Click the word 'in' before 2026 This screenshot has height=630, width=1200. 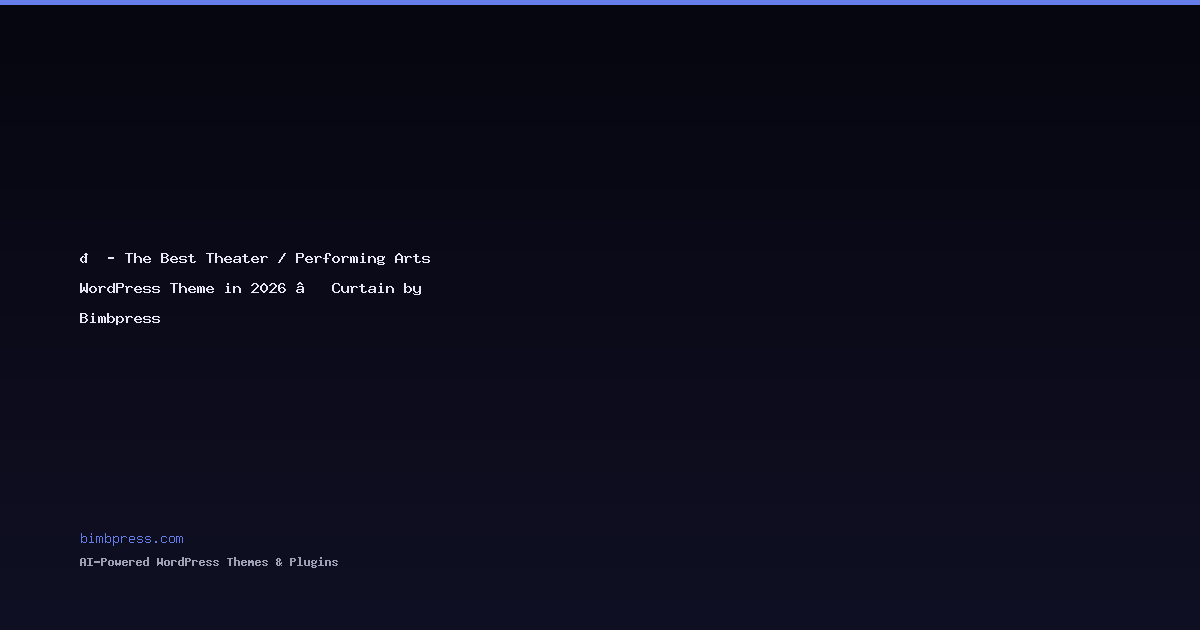coord(232,288)
